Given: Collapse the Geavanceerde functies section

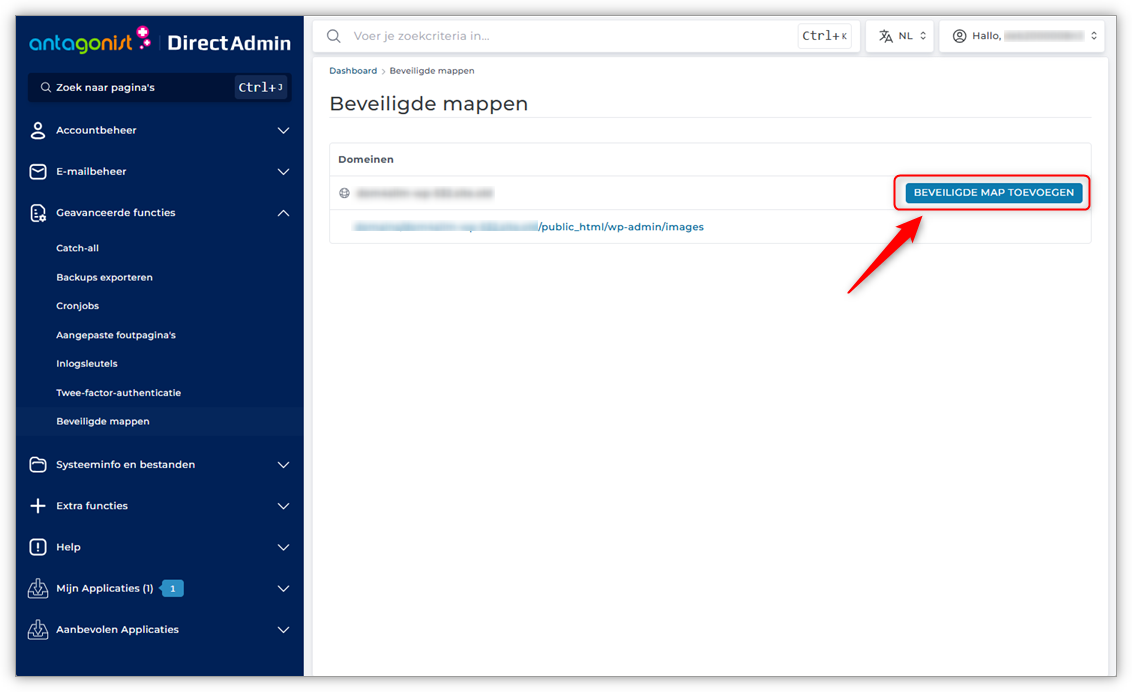Looking at the screenshot, I should point(283,213).
